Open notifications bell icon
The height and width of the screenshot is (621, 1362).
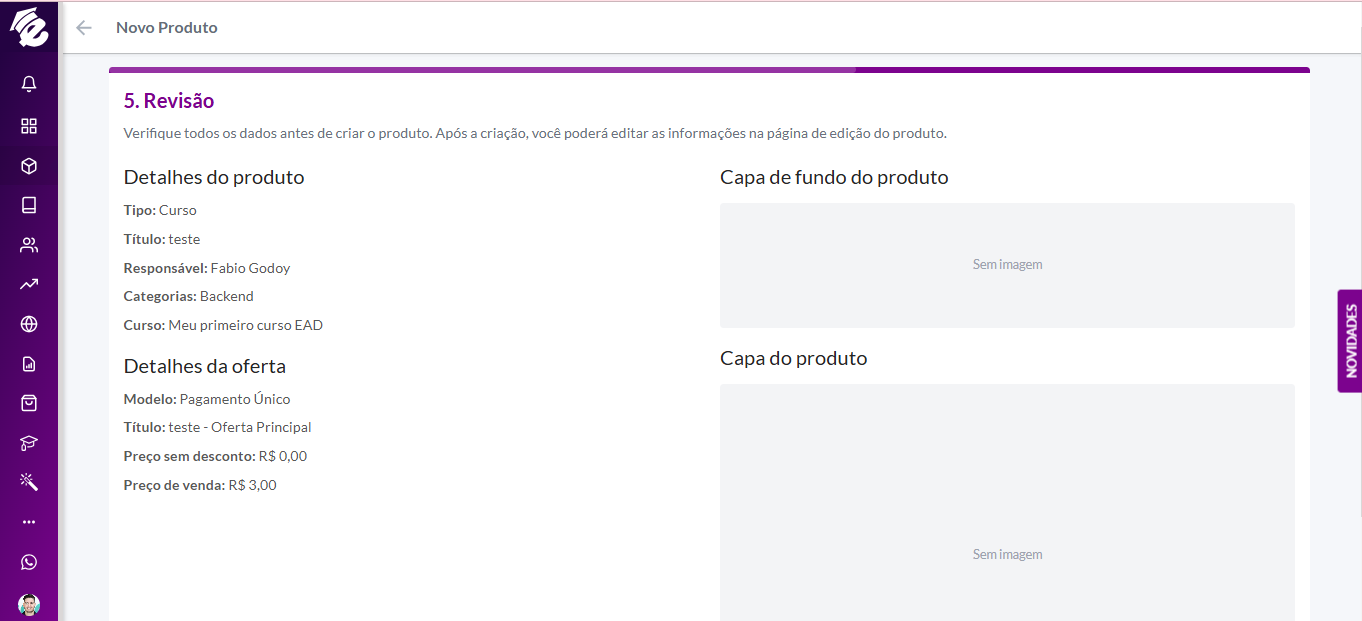tap(29, 84)
